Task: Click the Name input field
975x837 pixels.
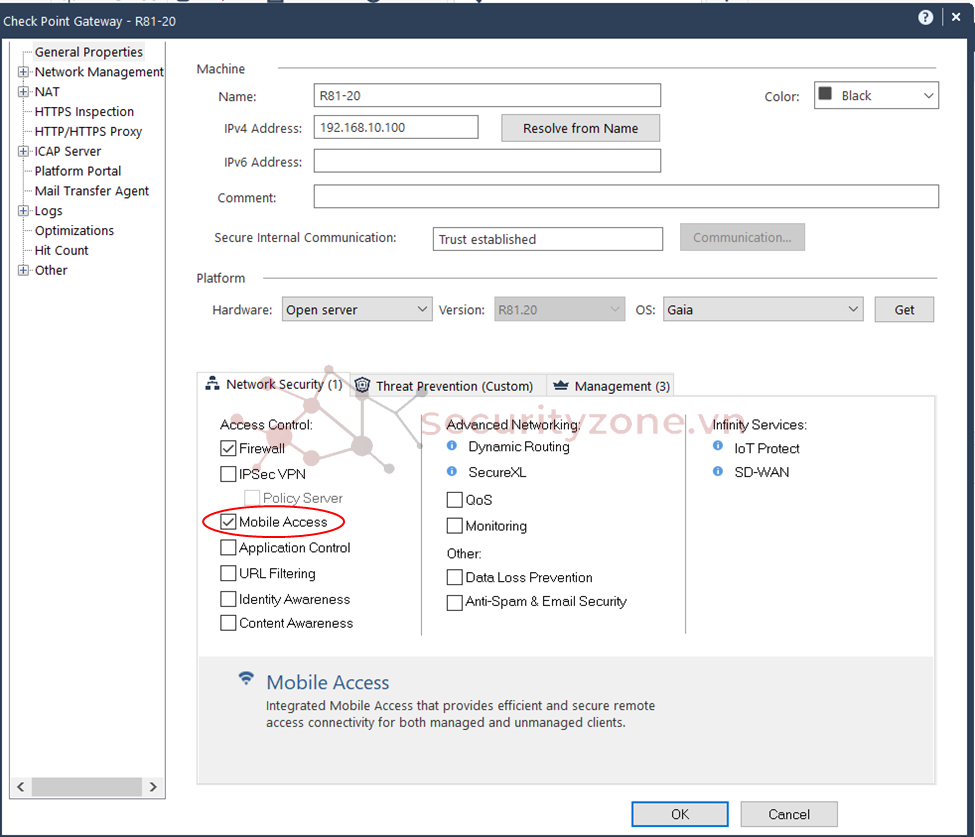Action: point(487,95)
